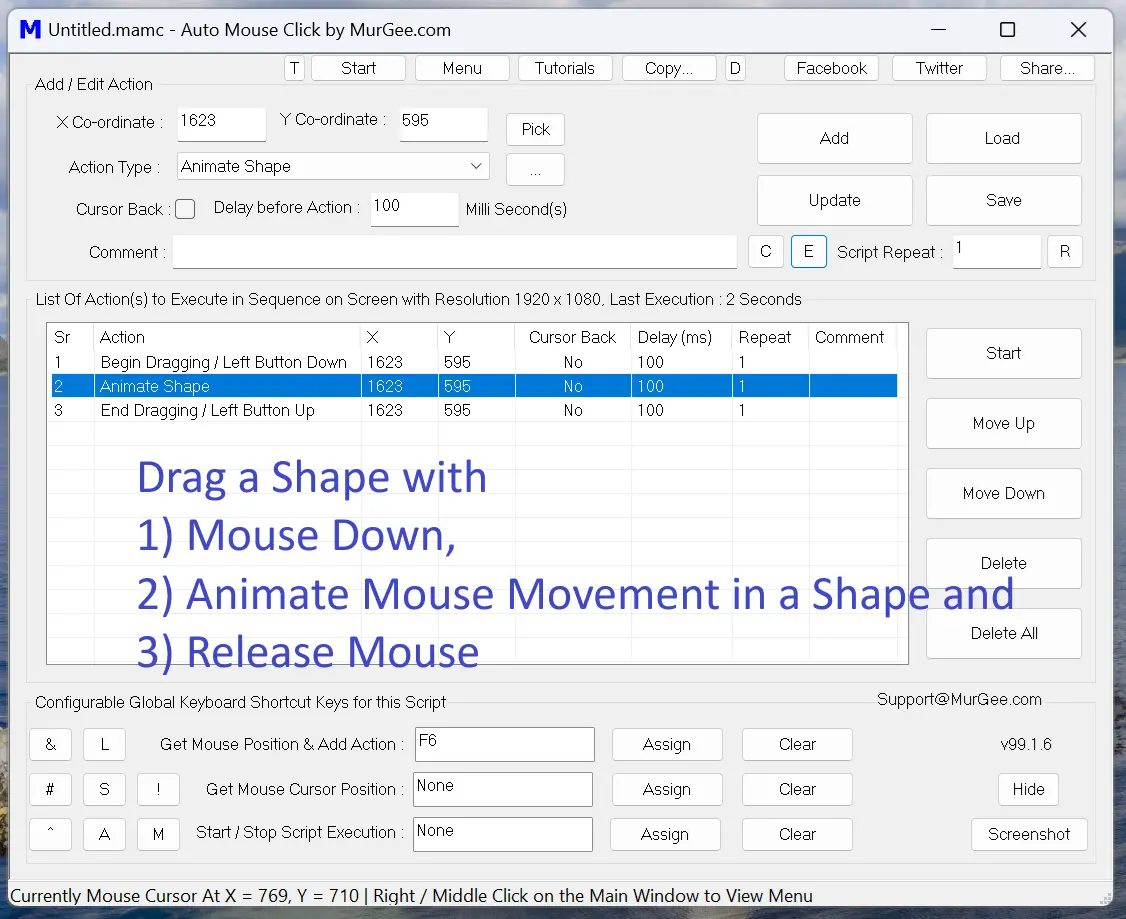1126x919 pixels.
Task: Click the ^ button in bottom left
Action: pos(50,834)
